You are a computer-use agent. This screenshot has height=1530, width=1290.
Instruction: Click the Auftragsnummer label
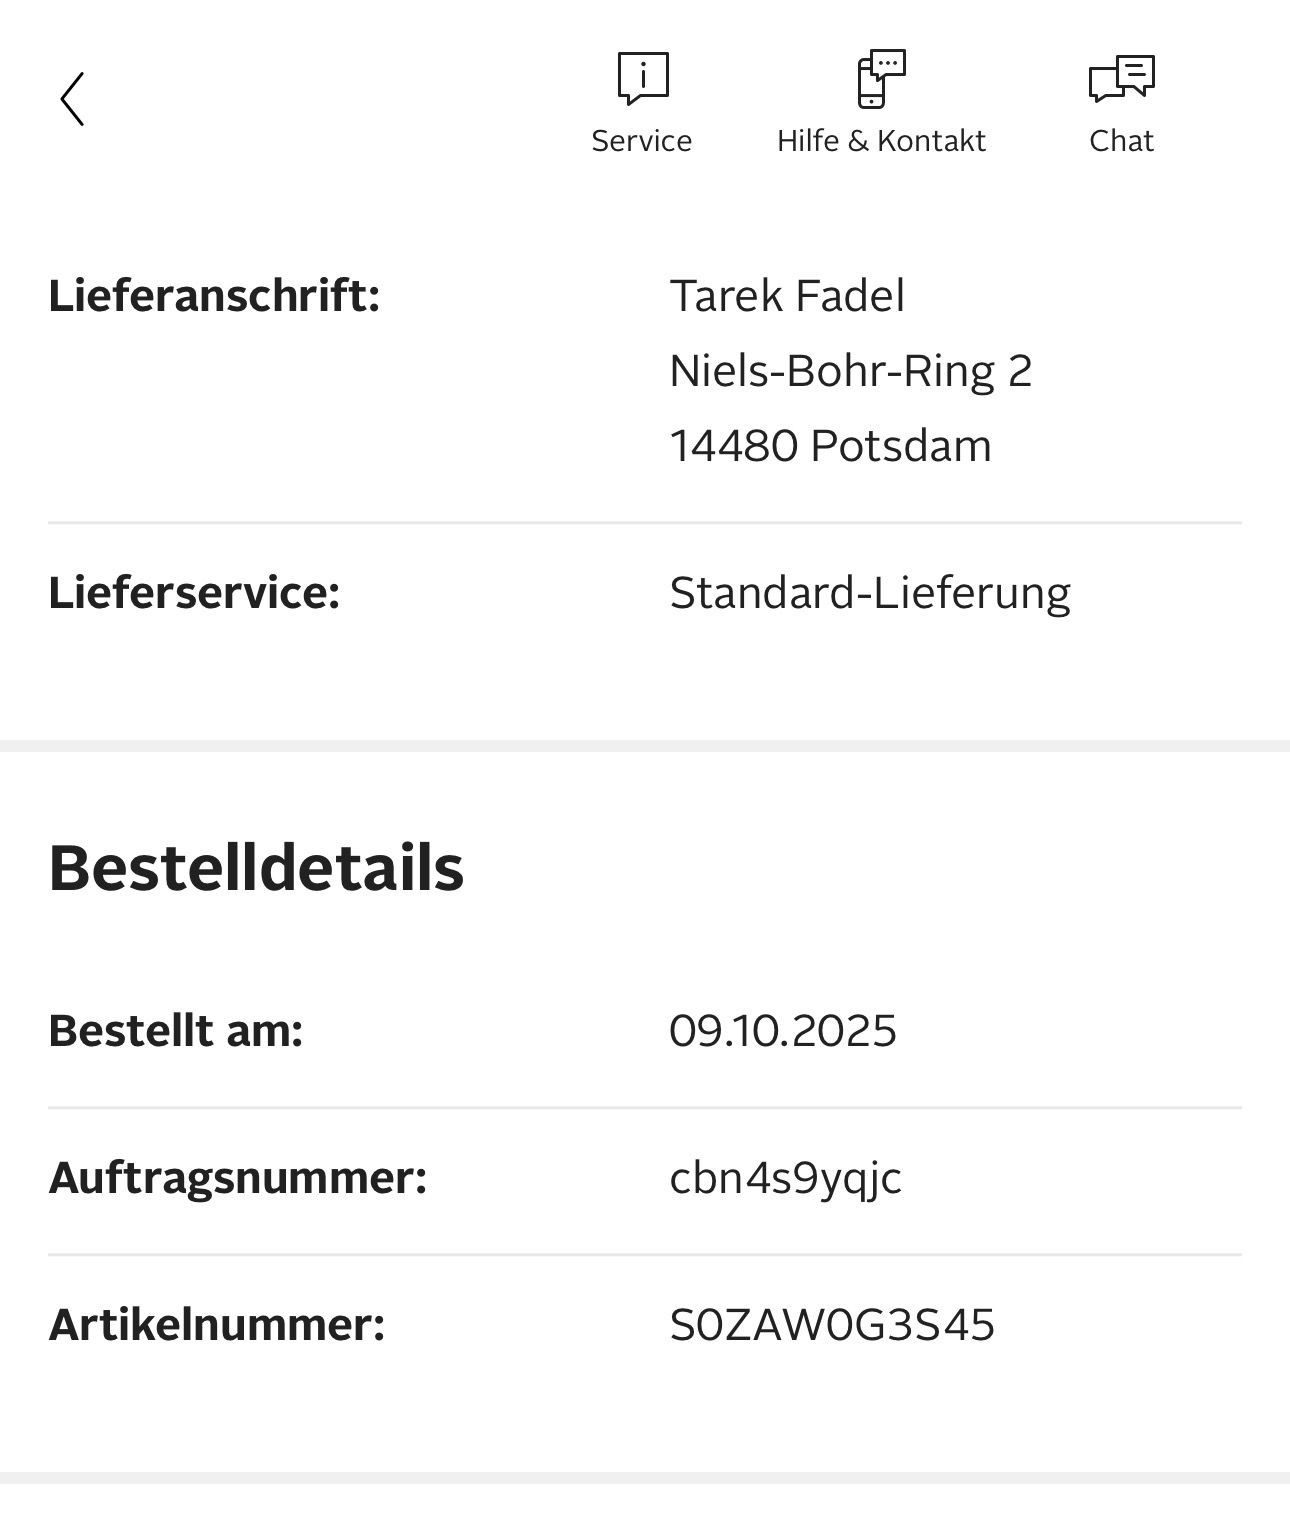(238, 1177)
